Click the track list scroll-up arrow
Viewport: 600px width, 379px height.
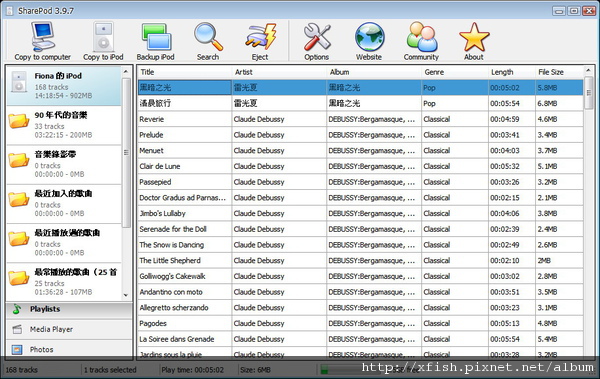[x=589, y=71]
